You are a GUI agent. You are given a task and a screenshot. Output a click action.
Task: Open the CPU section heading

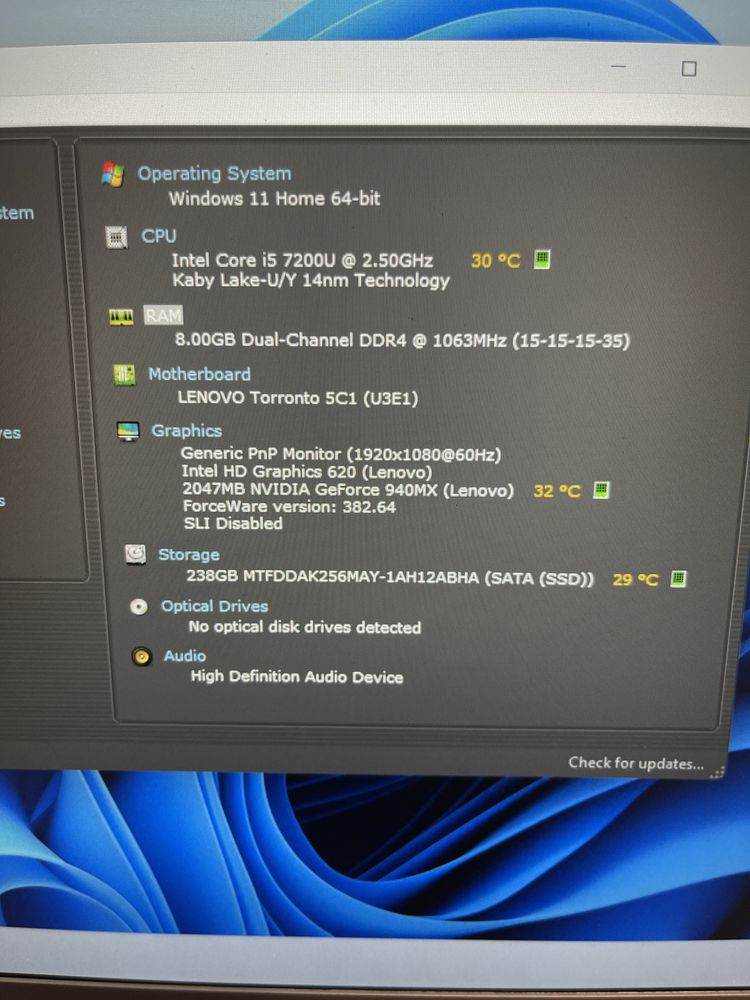(x=159, y=236)
